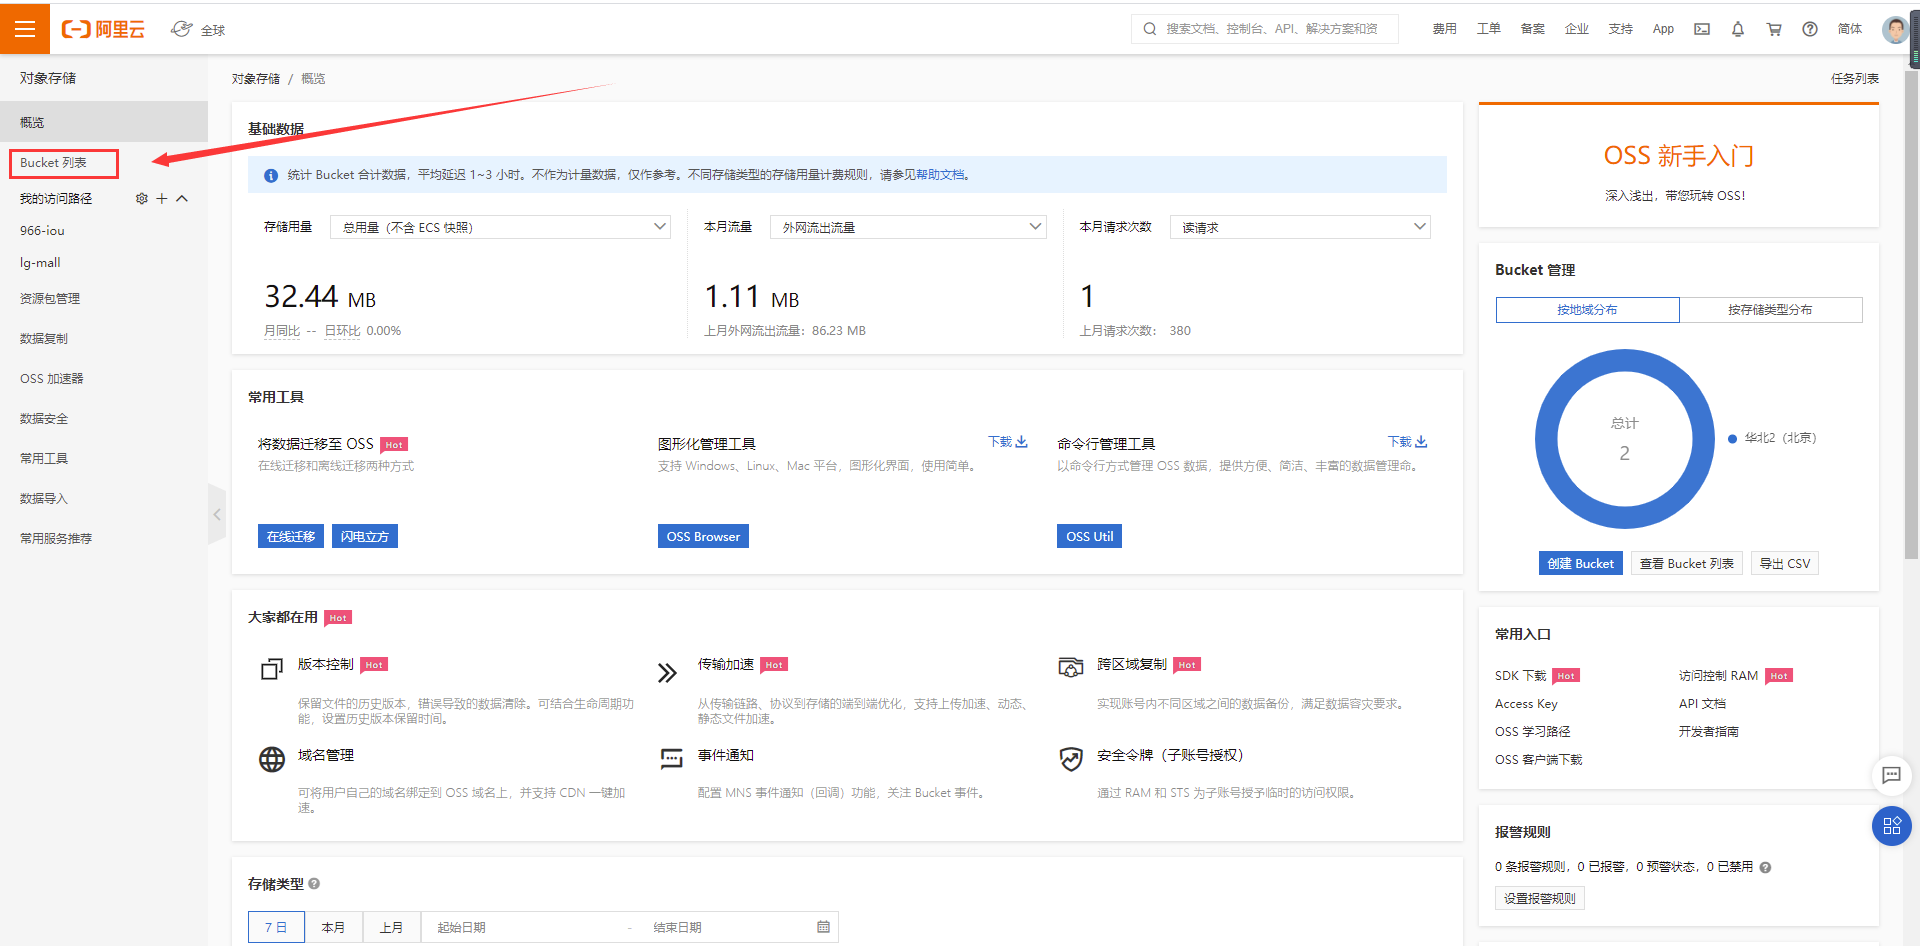The width and height of the screenshot is (1920, 946).
Task: Open the orange hamburger main menu
Action: click(25, 28)
